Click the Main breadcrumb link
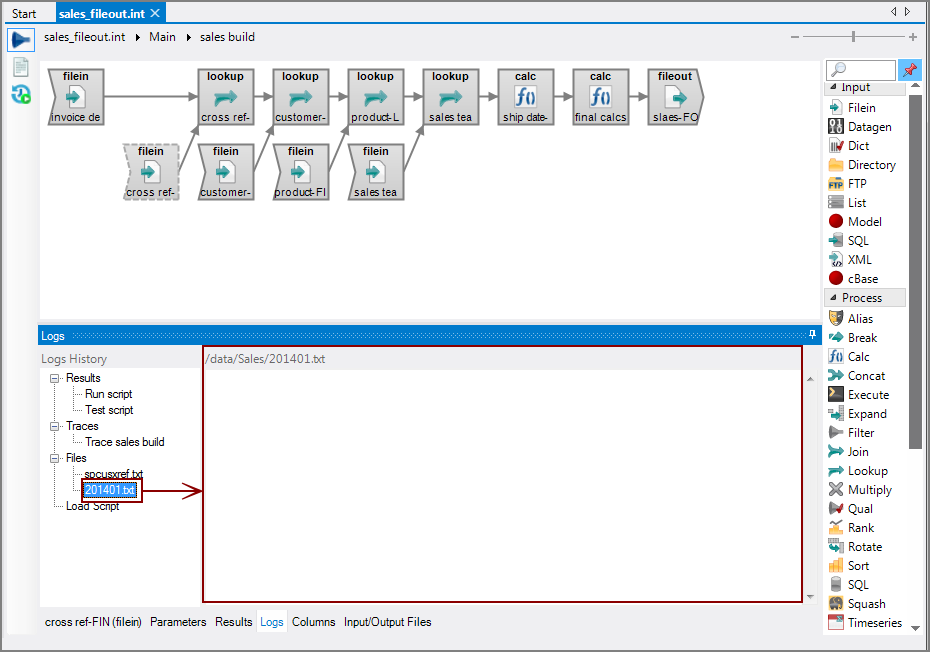This screenshot has width=930, height=652. (162, 37)
